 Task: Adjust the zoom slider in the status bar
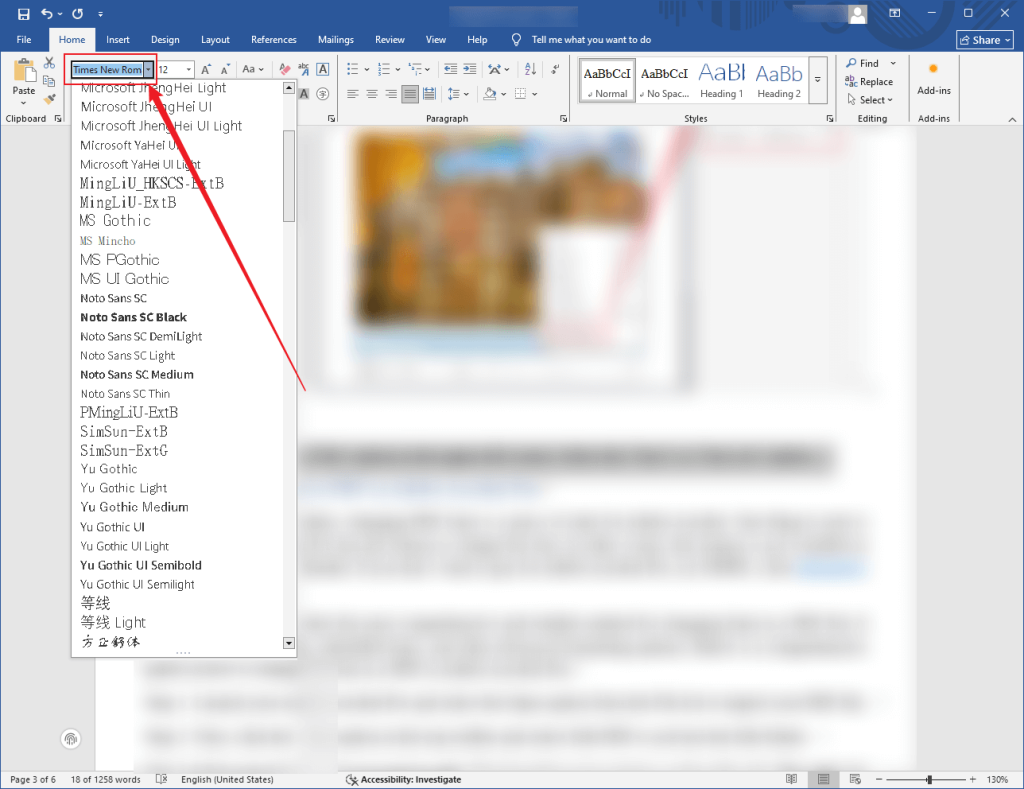click(x=930, y=778)
